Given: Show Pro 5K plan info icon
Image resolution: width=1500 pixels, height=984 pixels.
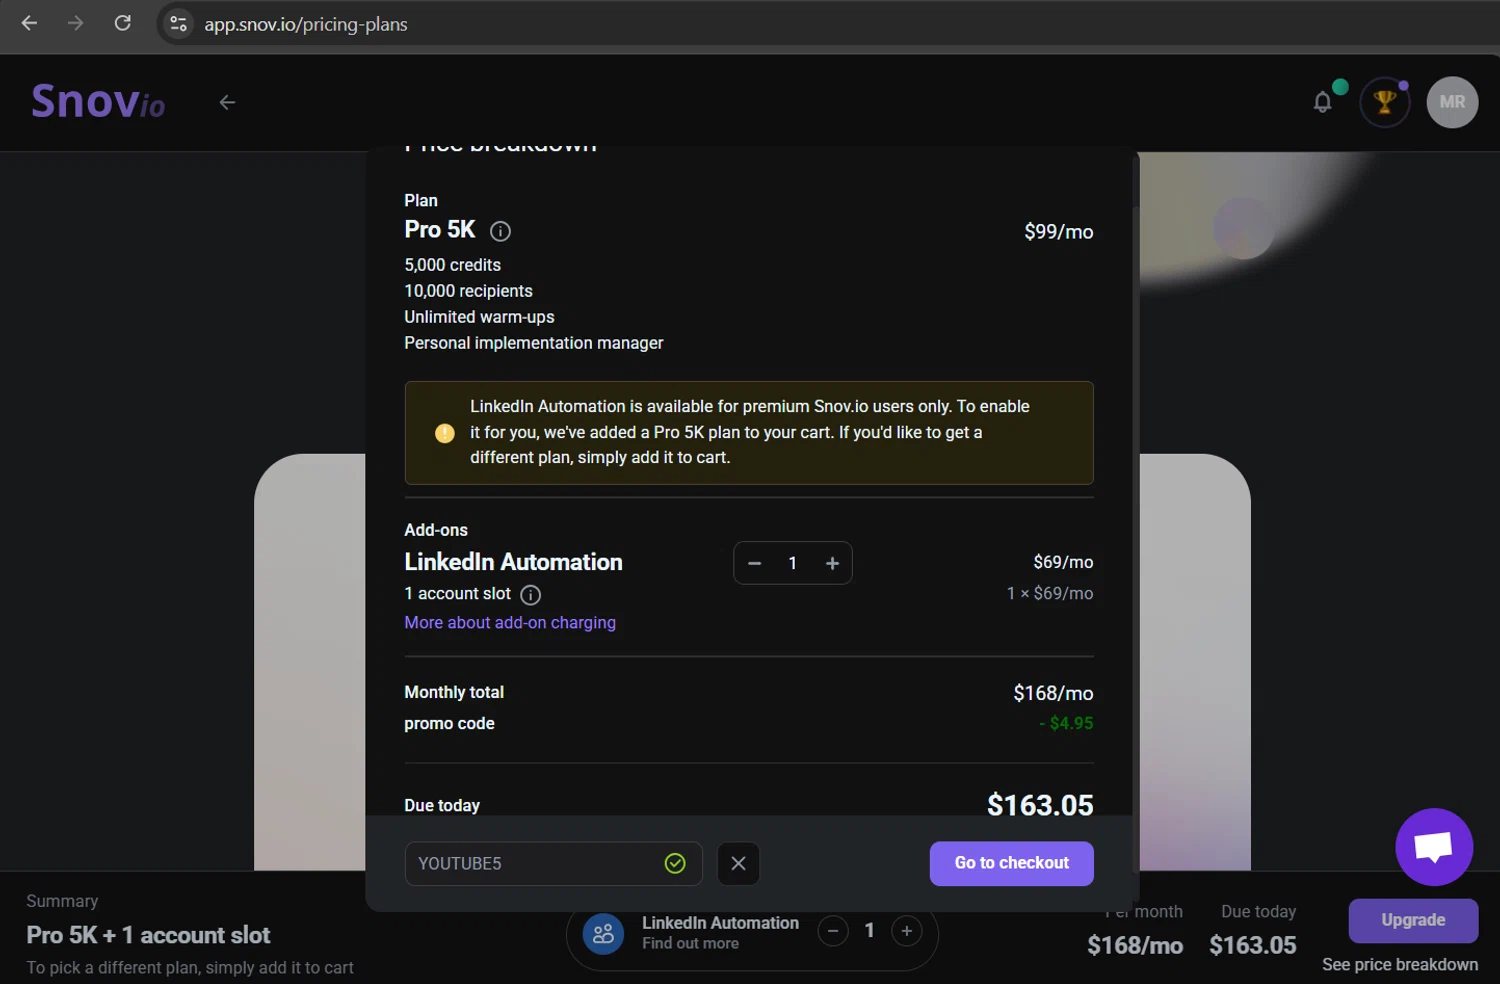Looking at the screenshot, I should (500, 231).
